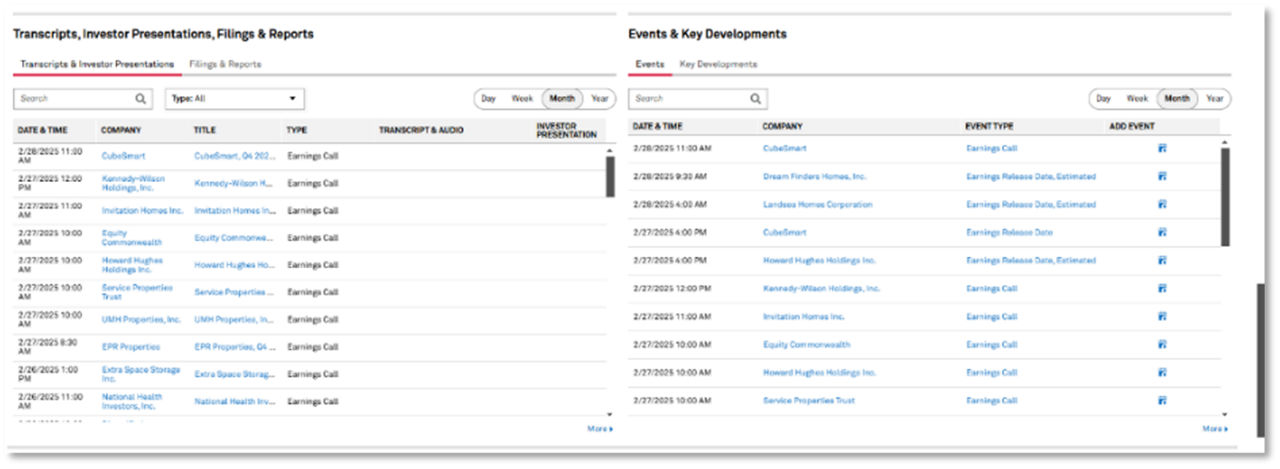This screenshot has height=469, width=1280.
Task: Click scroll-up arrow of Events table
Action: (x=1225, y=143)
